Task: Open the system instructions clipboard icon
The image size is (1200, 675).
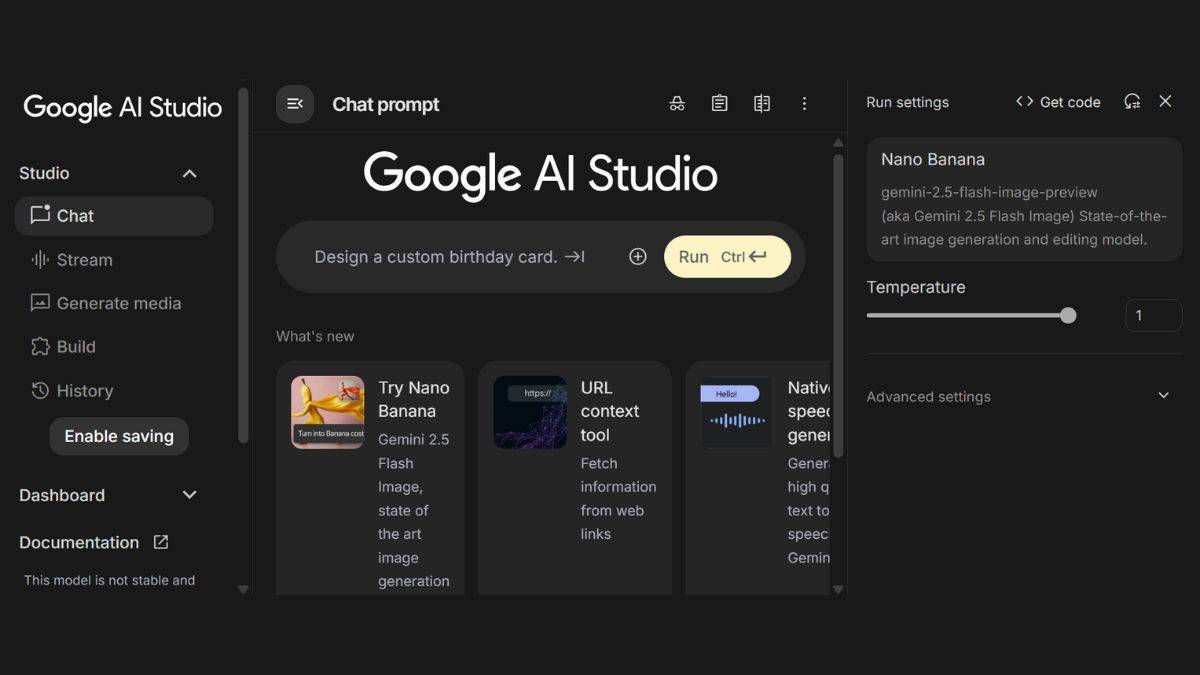Action: pyautogui.click(x=719, y=103)
